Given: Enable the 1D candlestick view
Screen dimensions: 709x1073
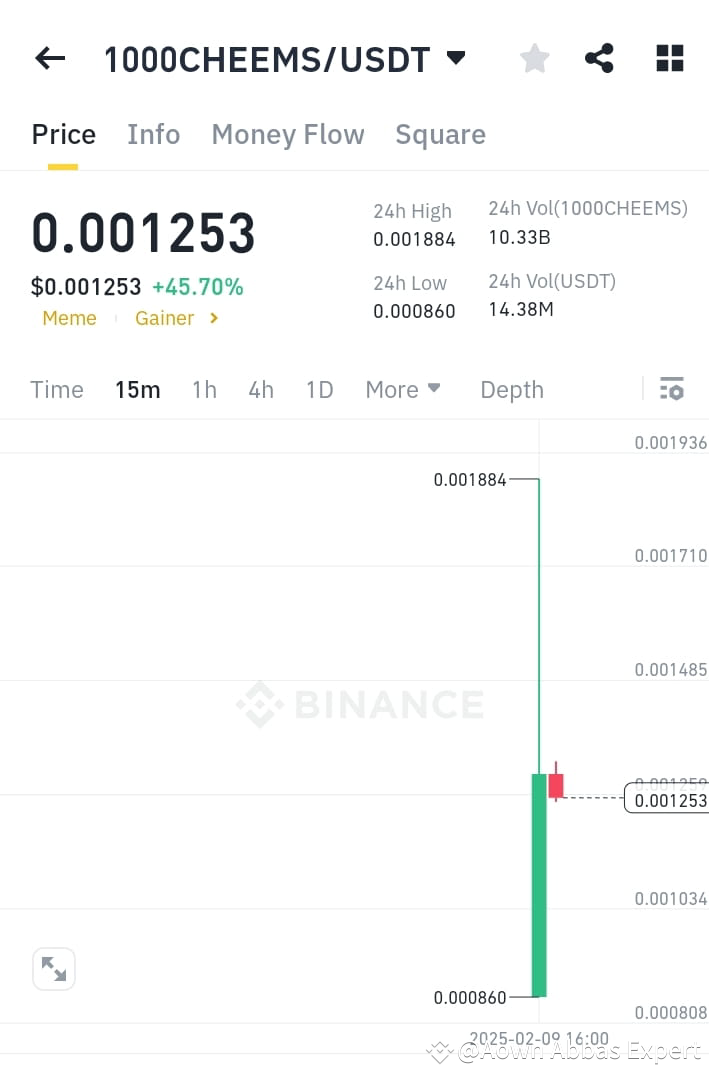Looking at the screenshot, I should [x=319, y=390].
